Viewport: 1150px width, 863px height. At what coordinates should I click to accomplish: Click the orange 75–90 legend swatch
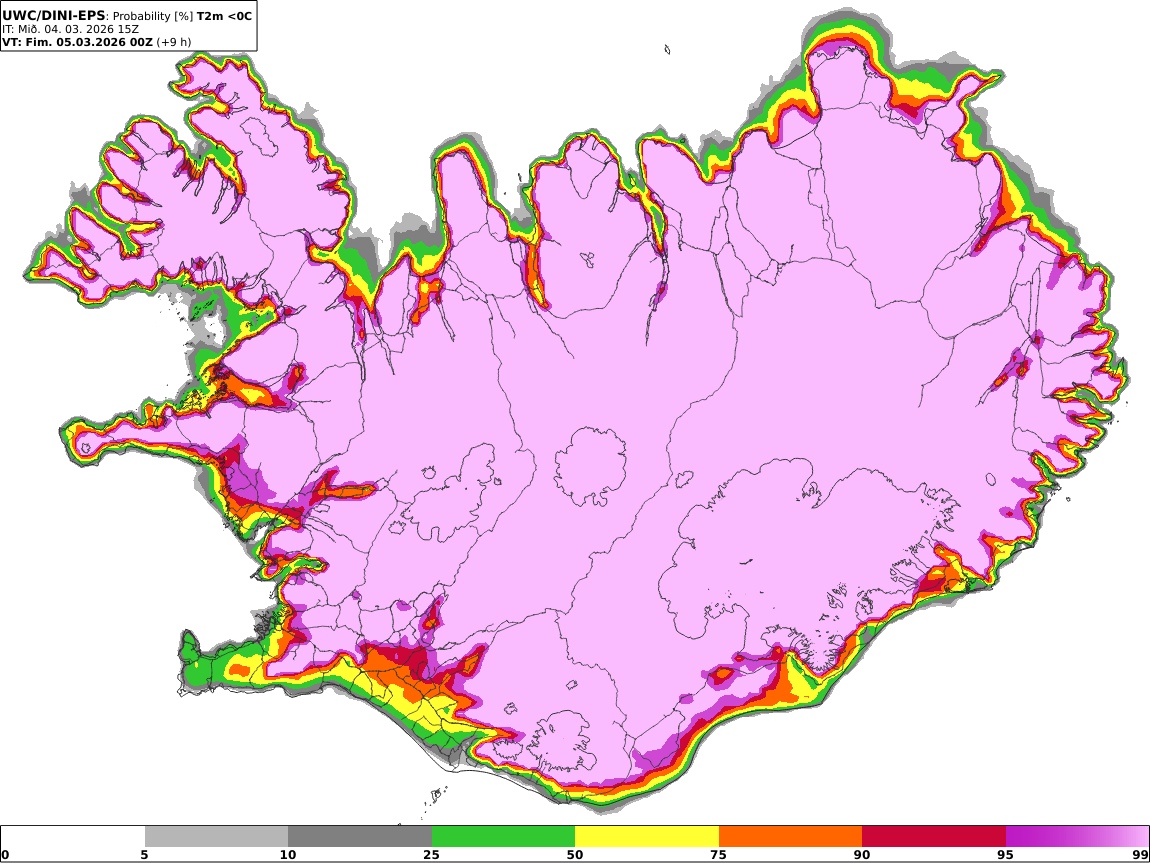point(790,837)
